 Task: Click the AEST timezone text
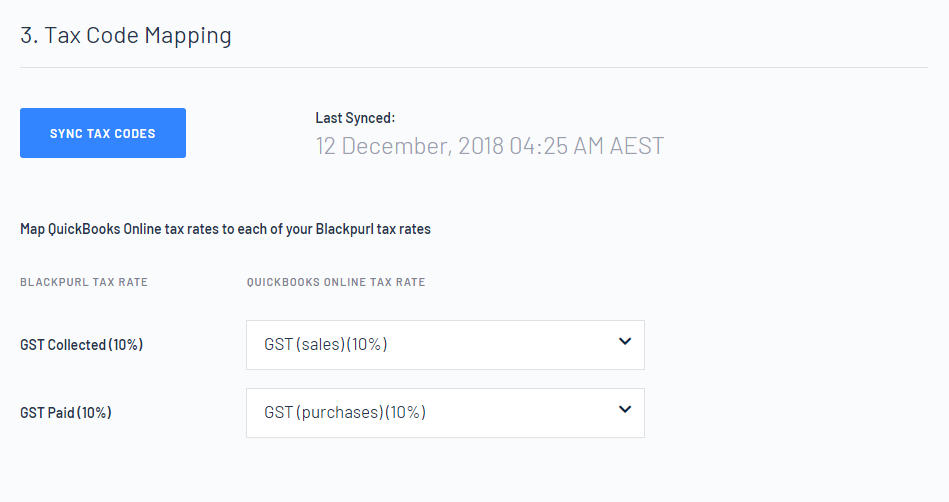637,146
